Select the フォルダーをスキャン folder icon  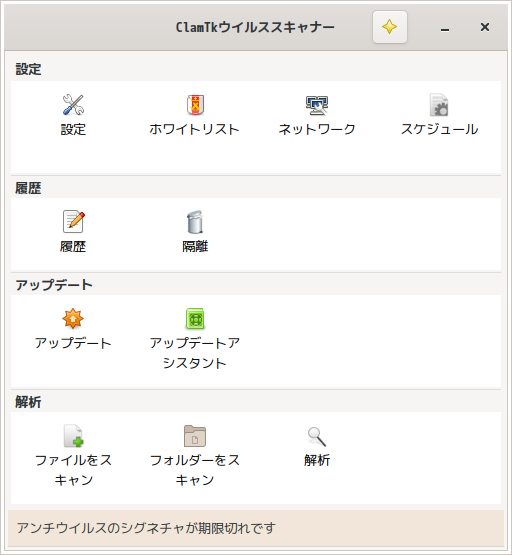195,436
